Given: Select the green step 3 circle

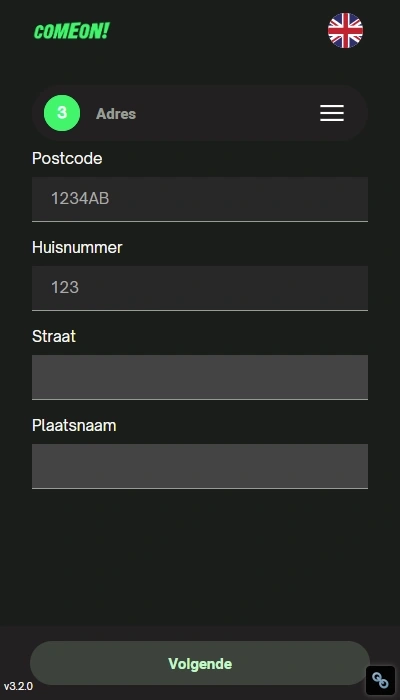Looking at the screenshot, I should click(x=62, y=113).
